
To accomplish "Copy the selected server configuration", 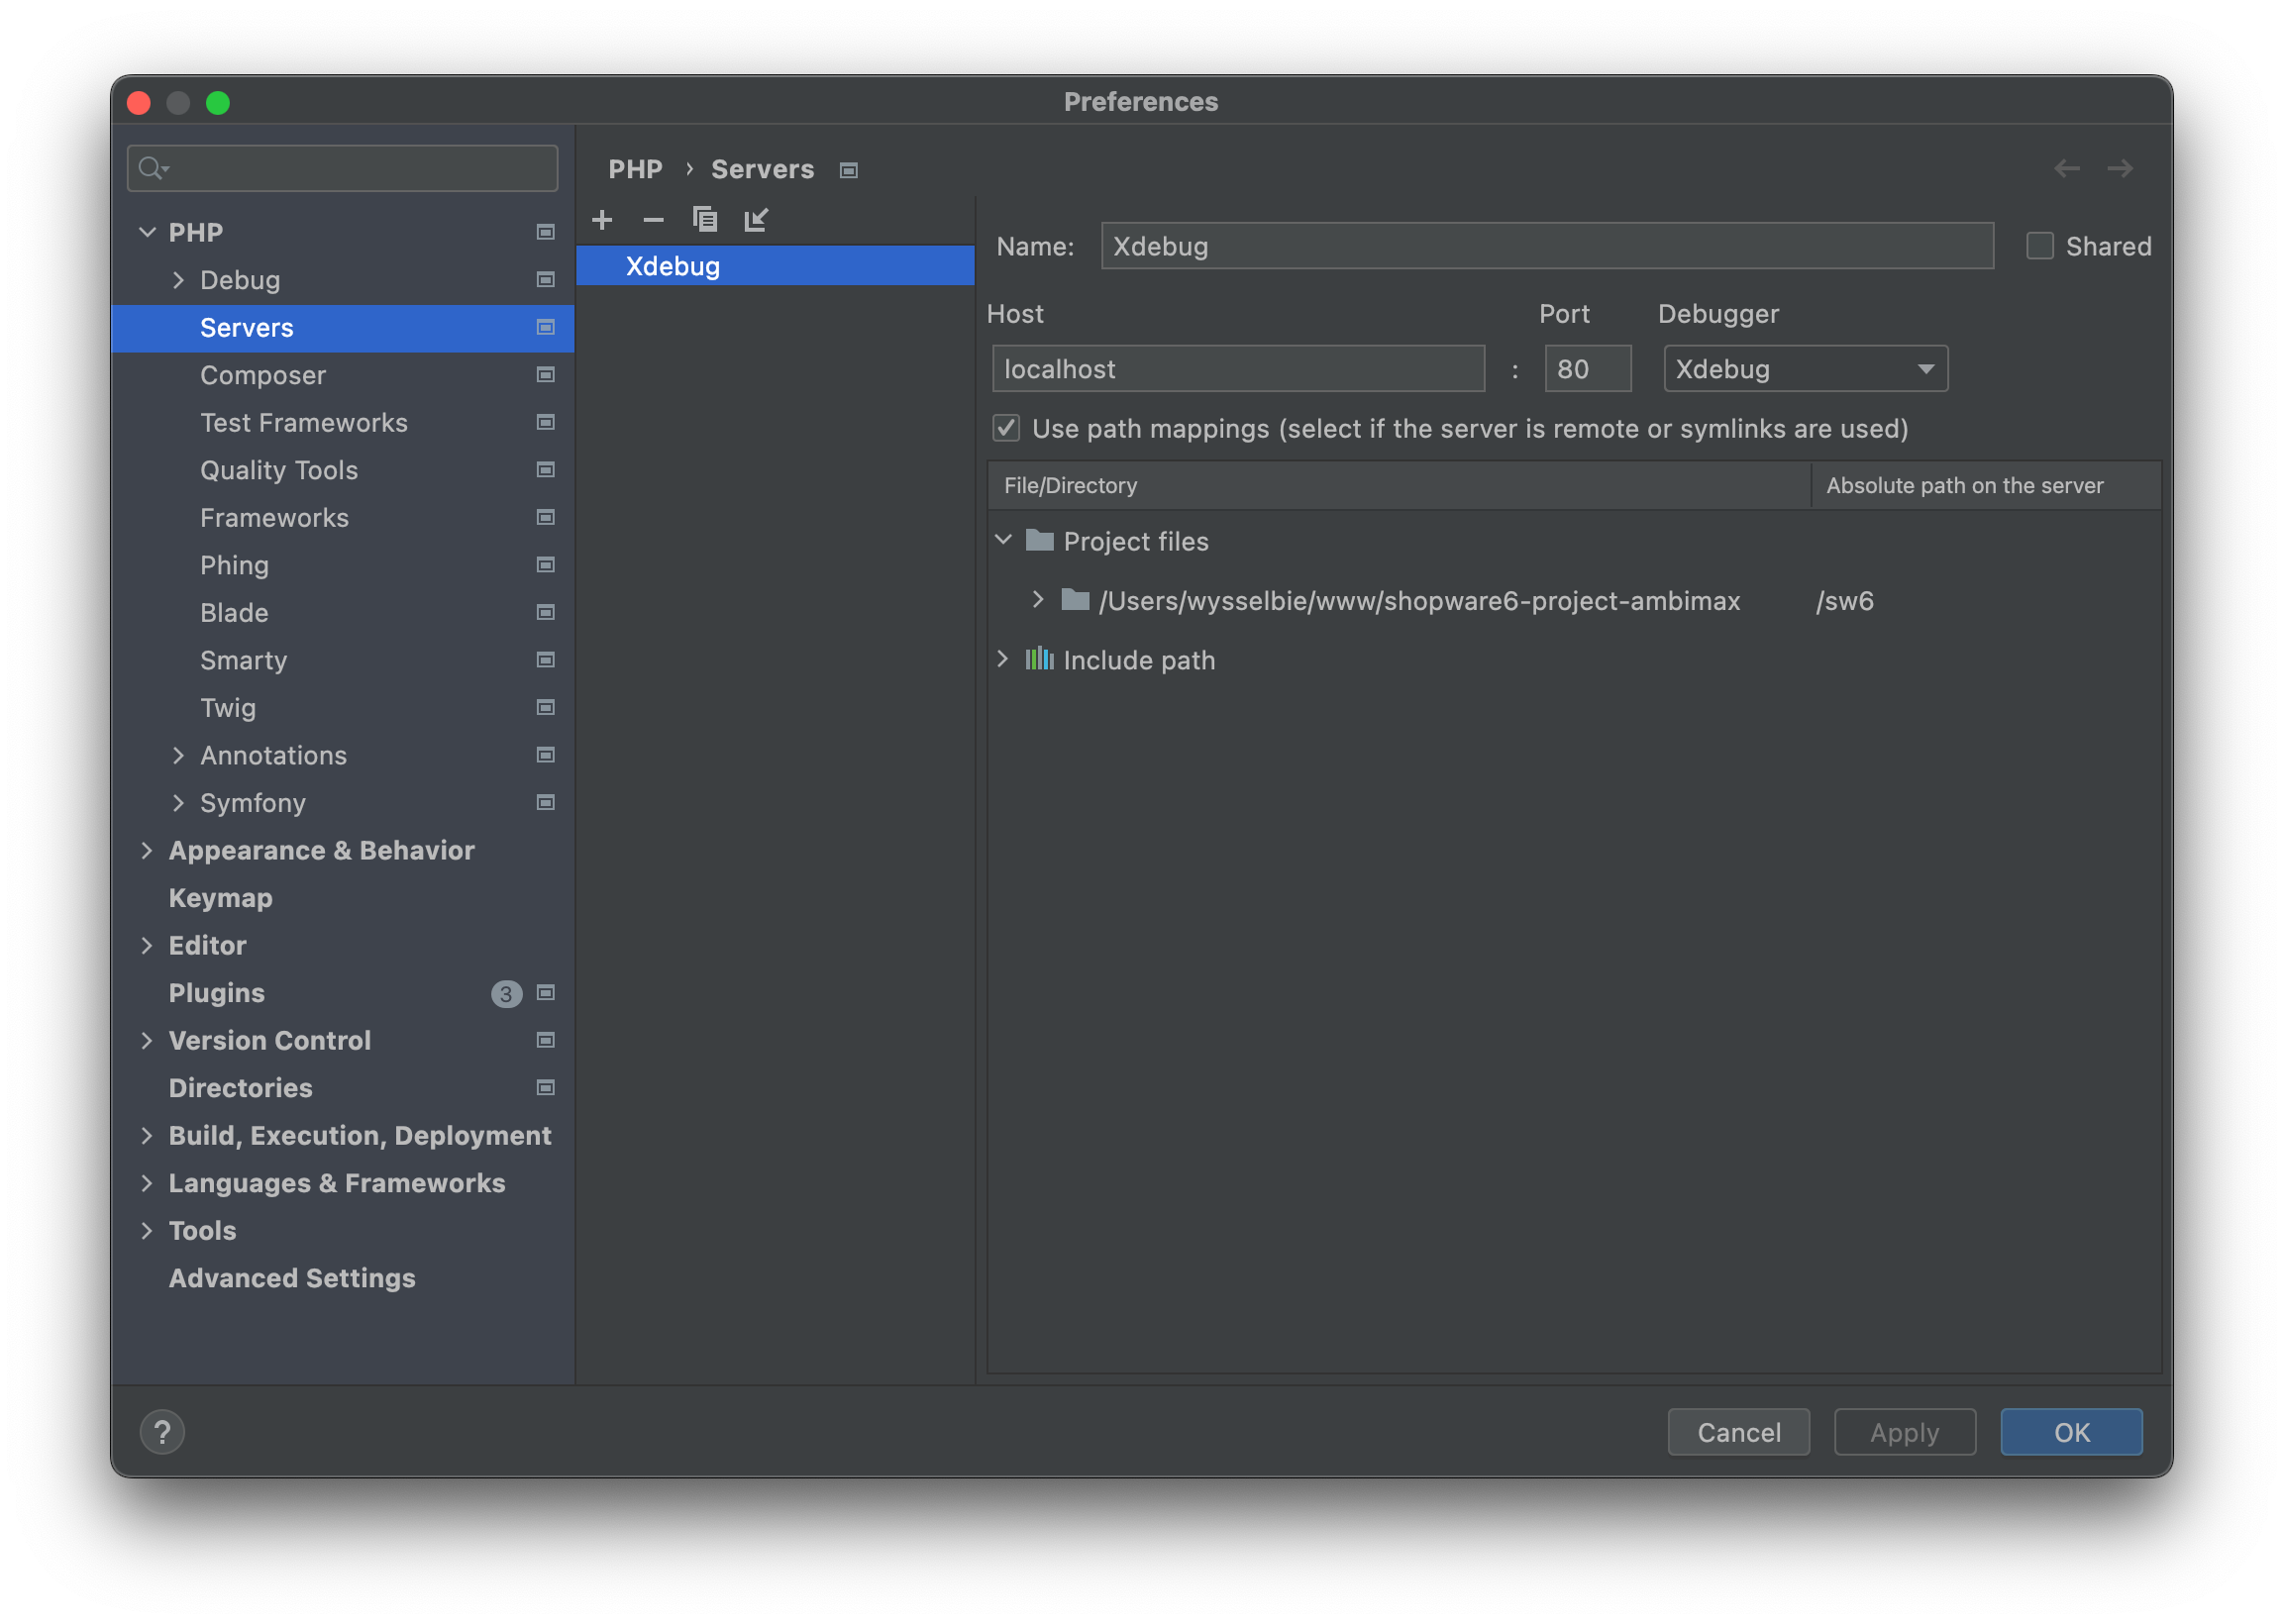I will [706, 219].
